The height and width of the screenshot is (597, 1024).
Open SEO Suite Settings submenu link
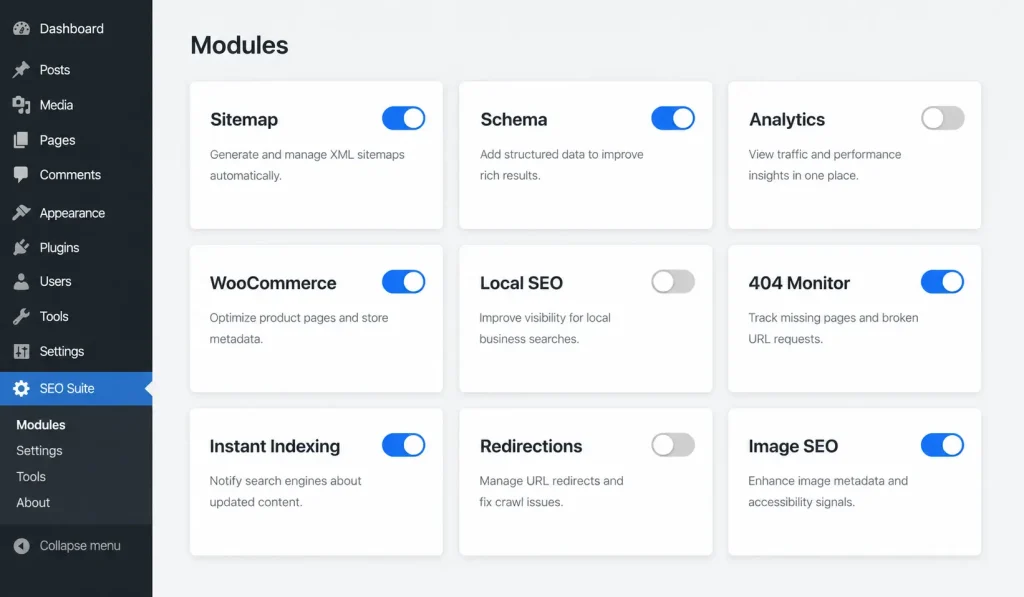pos(39,451)
